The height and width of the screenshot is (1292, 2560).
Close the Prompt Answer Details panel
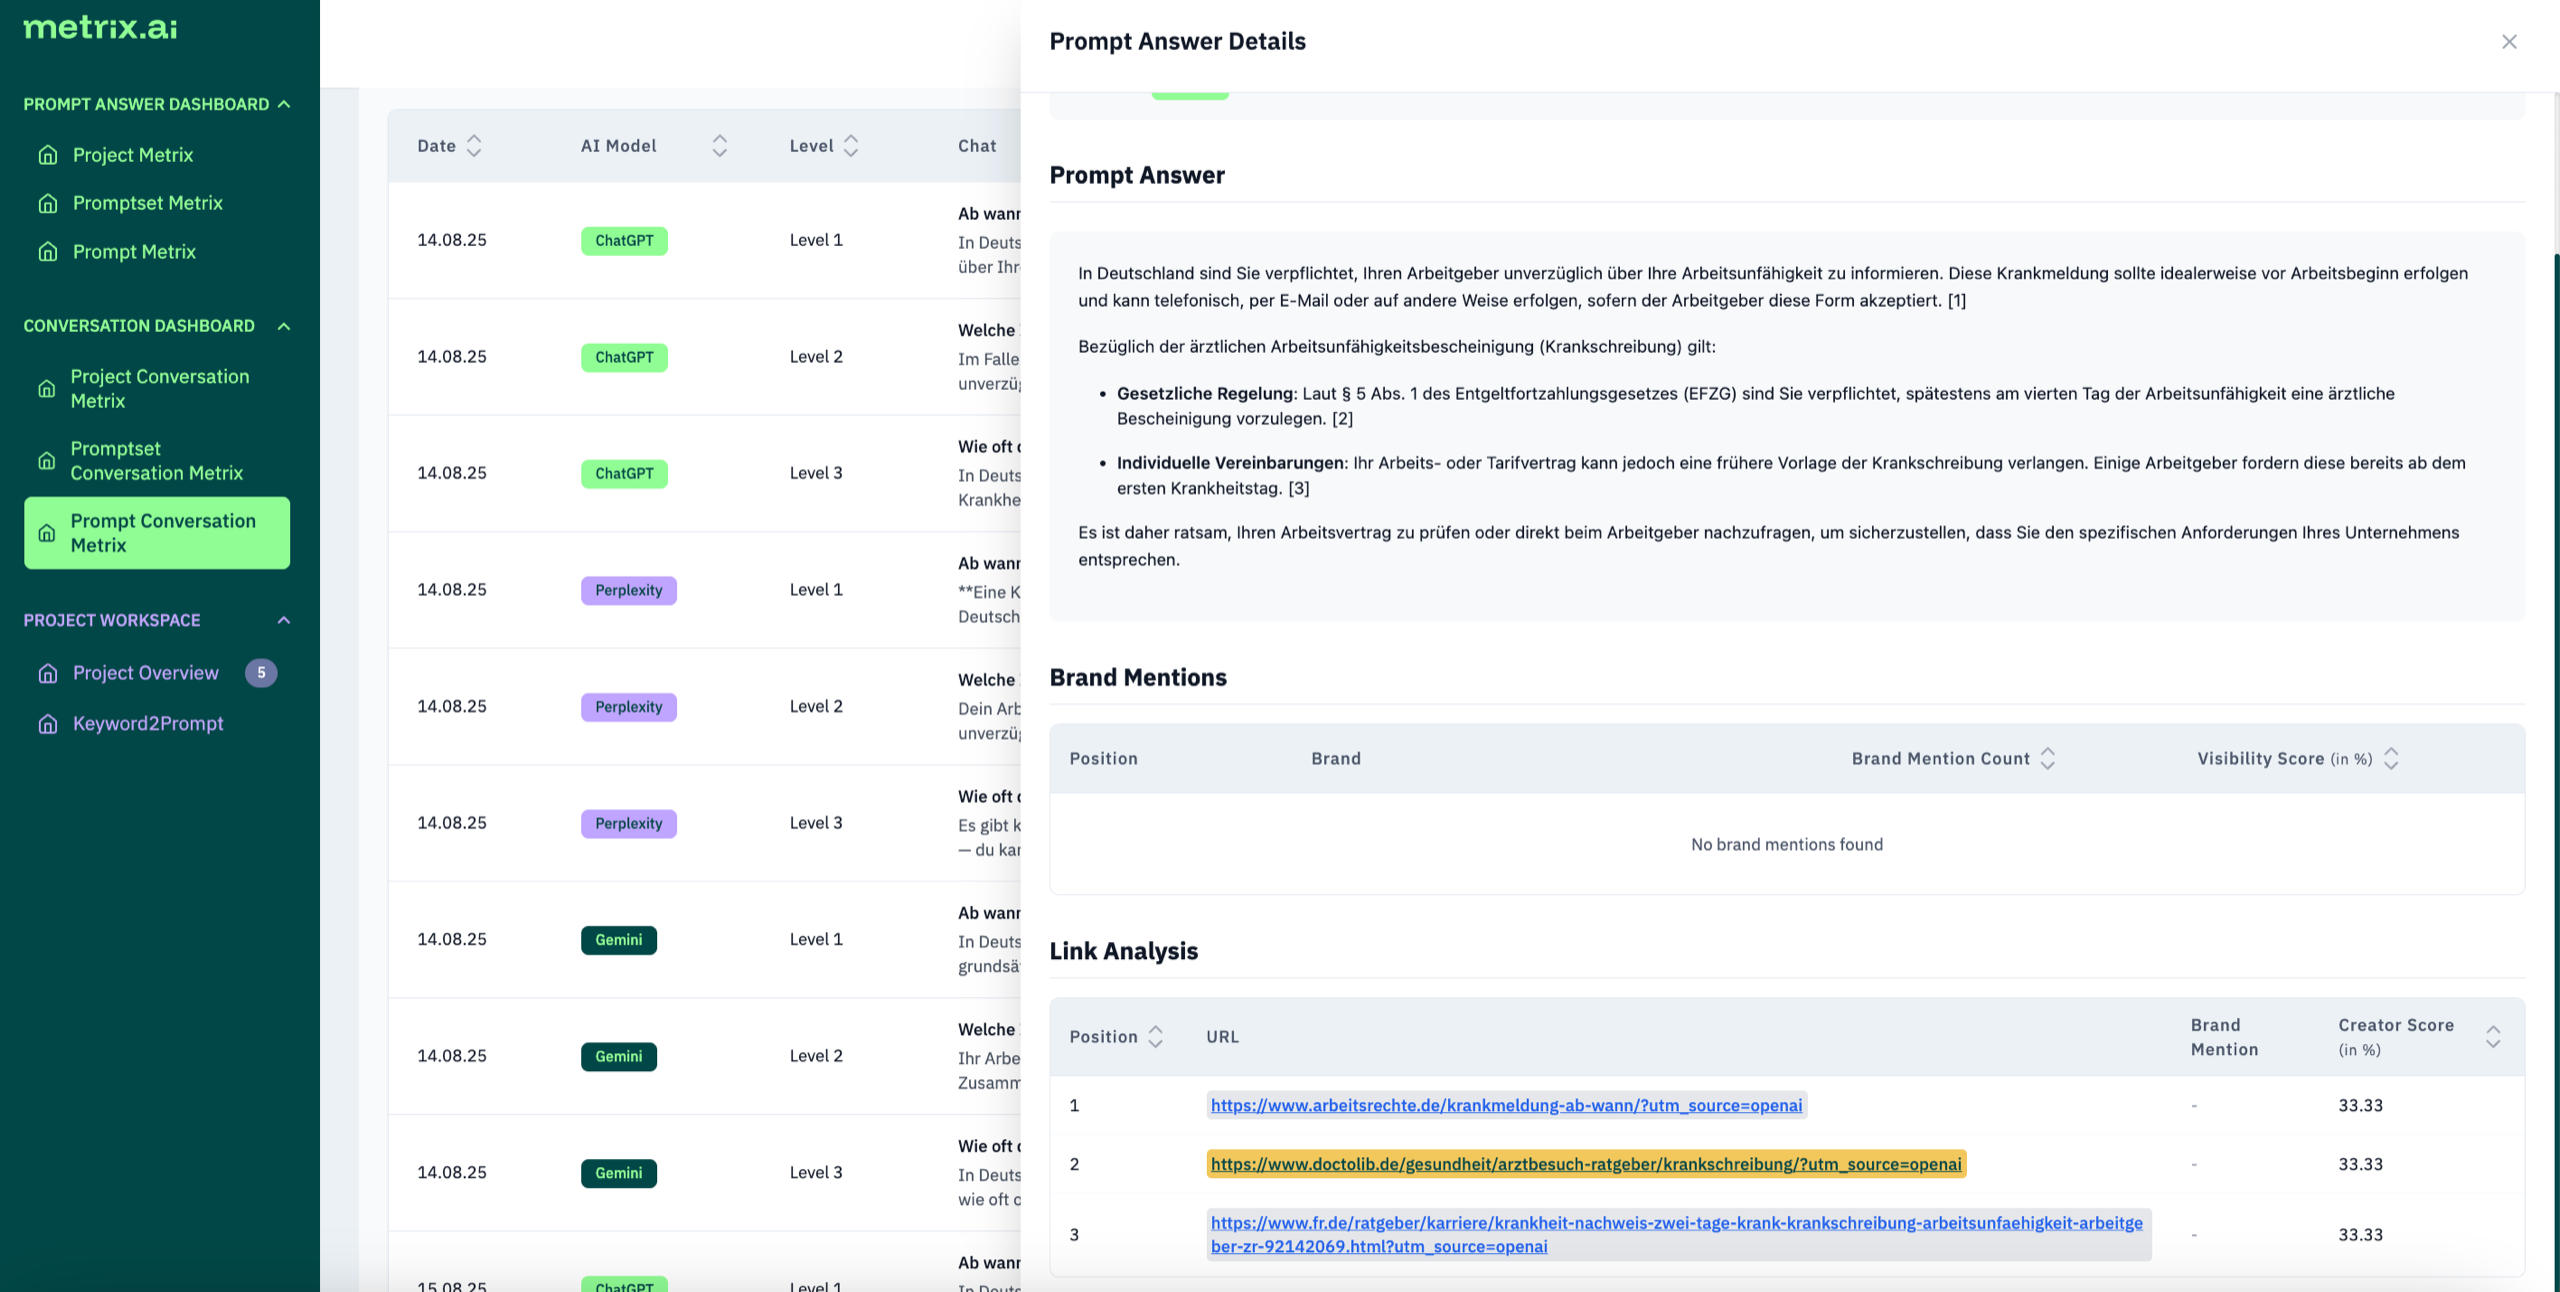pos(2508,42)
